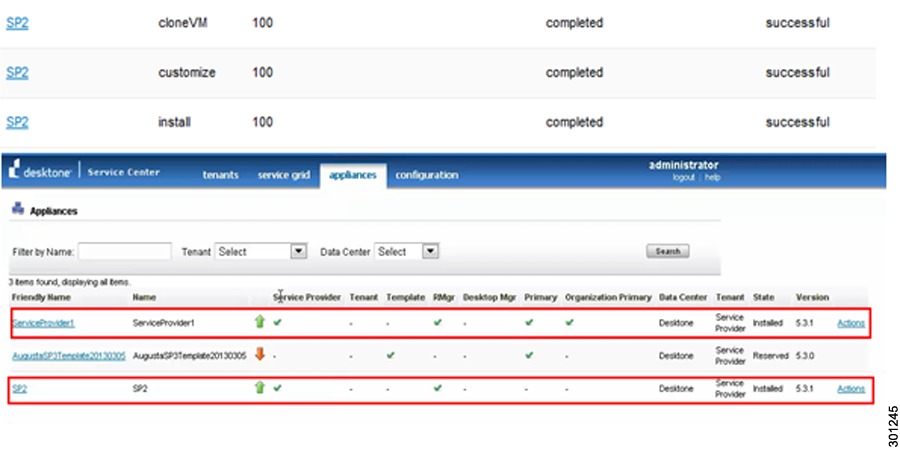
Task: Select the customize task cell
Action: tap(187, 73)
